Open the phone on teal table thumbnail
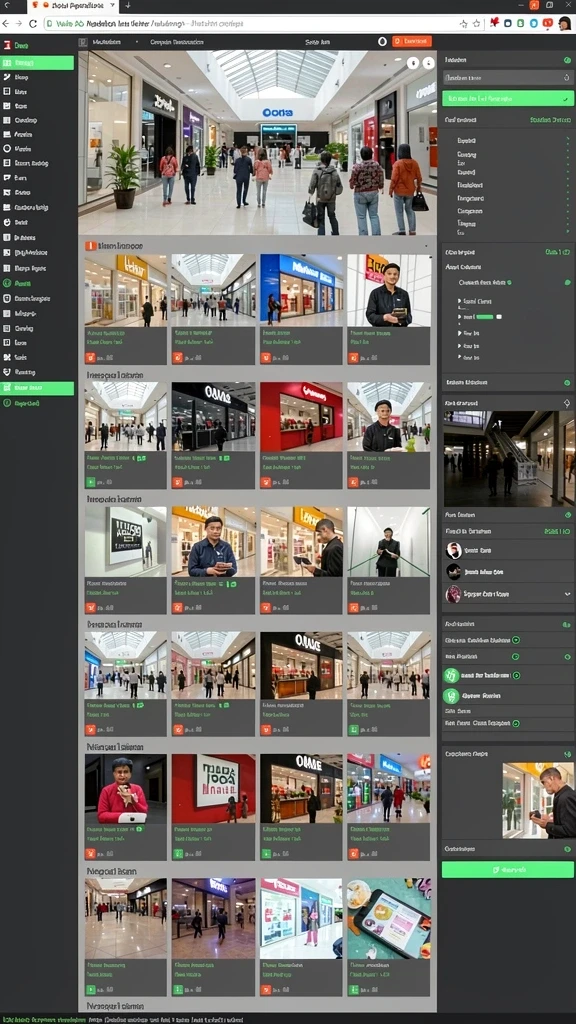Image resolution: width=576 pixels, height=1024 pixels. (389, 918)
